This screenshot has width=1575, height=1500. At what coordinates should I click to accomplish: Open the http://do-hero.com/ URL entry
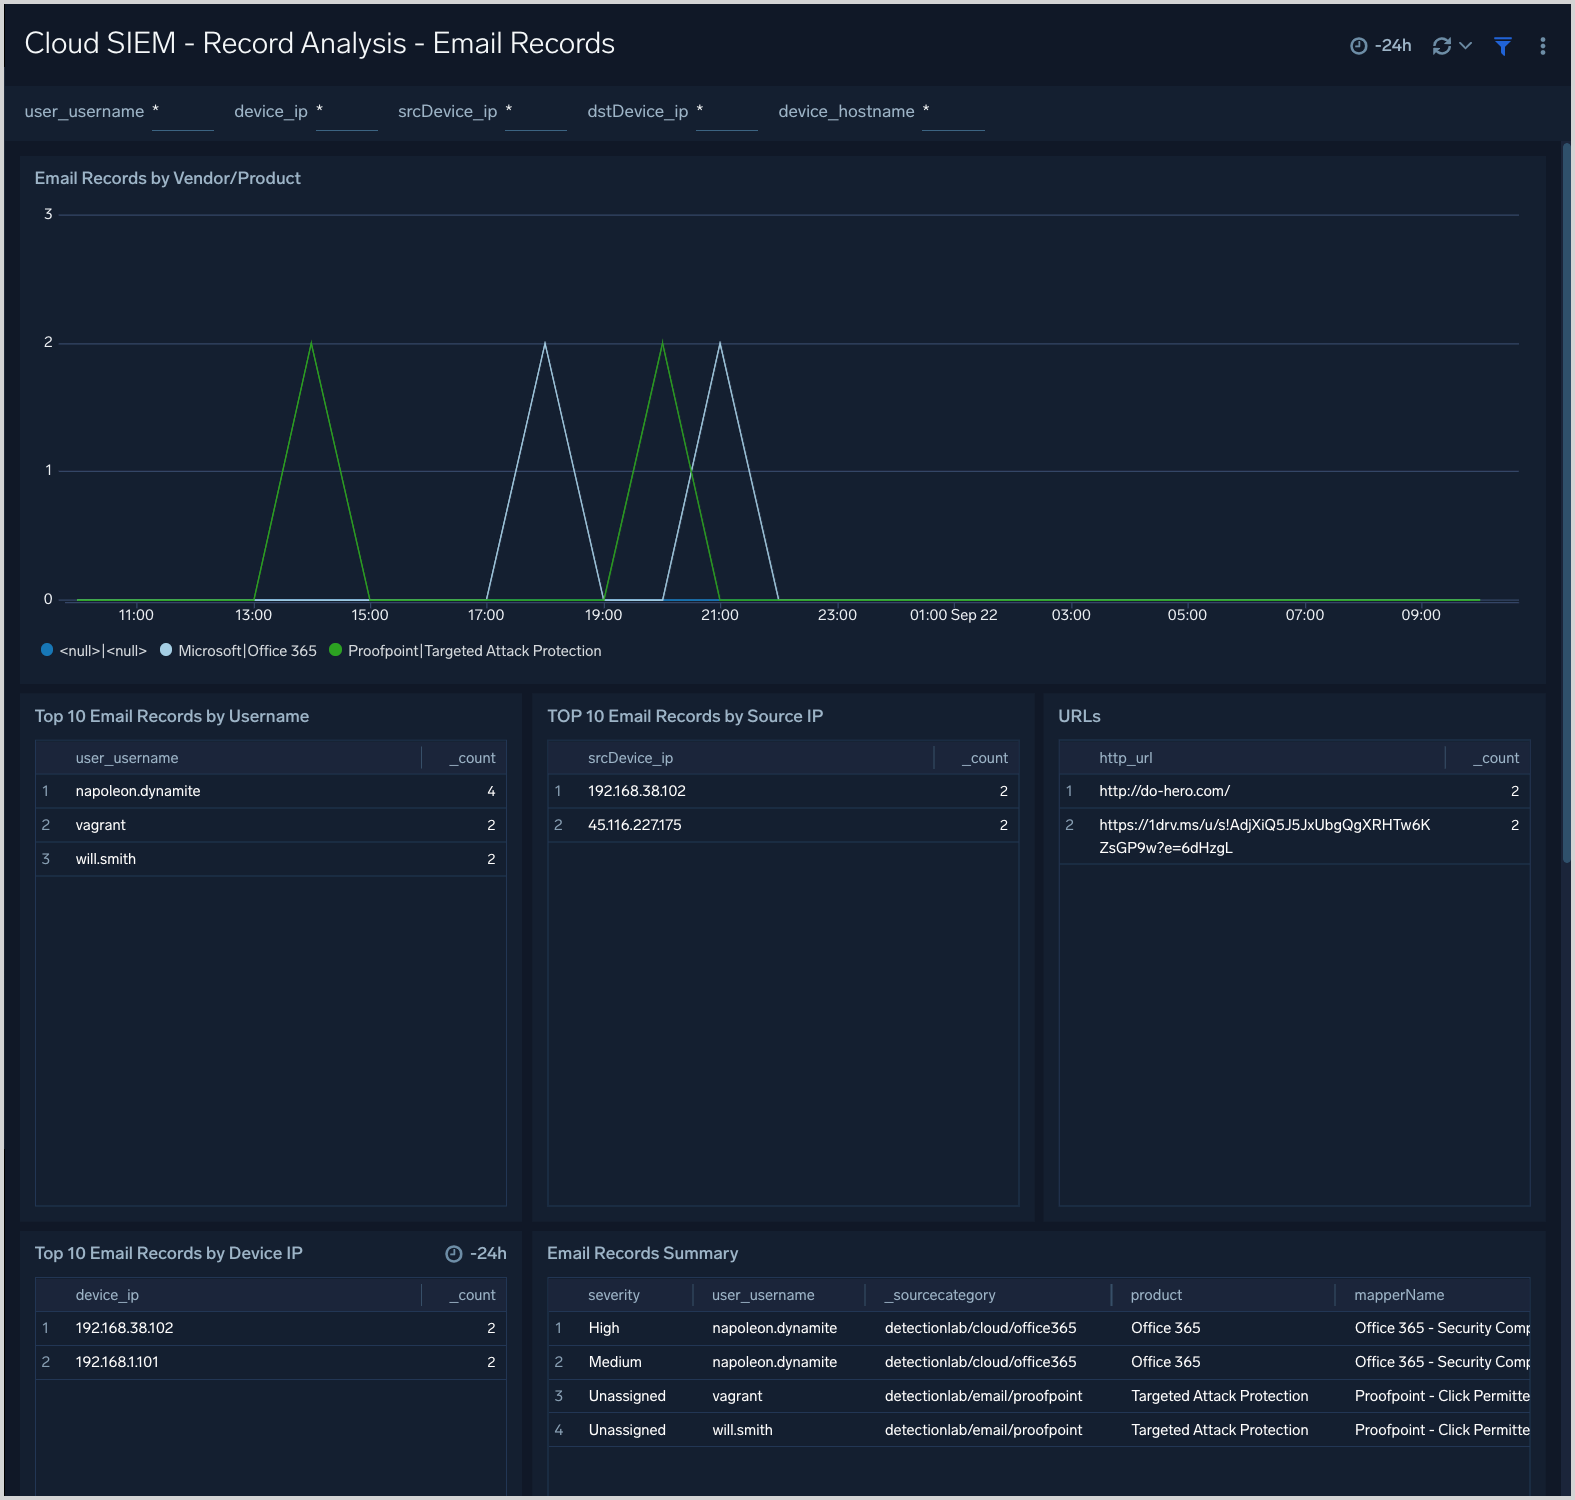(1164, 791)
